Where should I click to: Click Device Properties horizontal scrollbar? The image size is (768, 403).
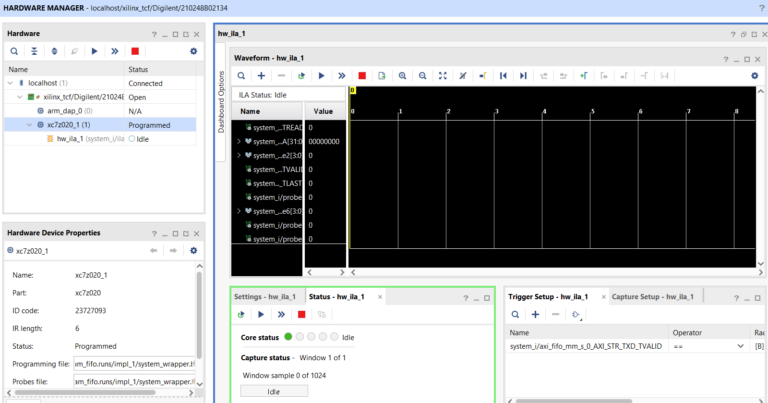(x=84, y=393)
